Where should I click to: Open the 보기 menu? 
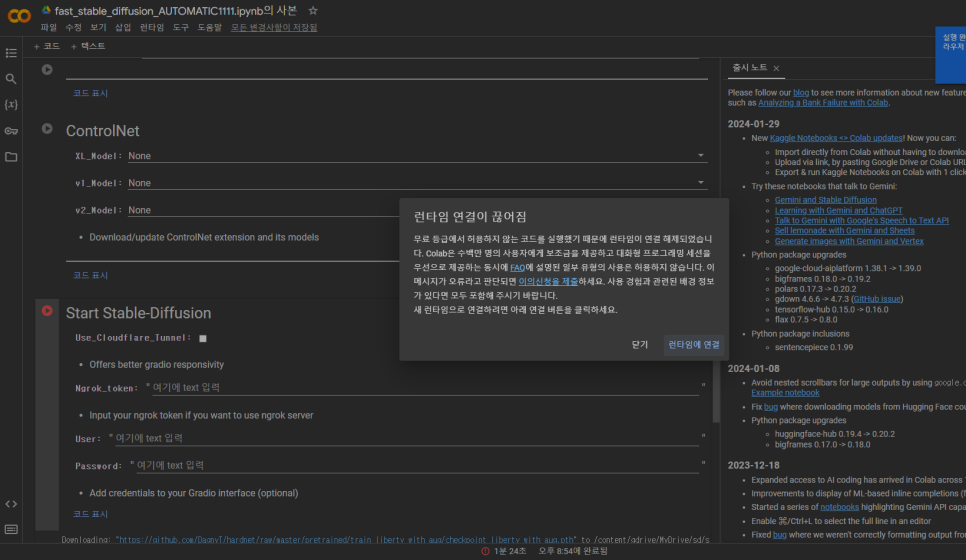click(98, 27)
